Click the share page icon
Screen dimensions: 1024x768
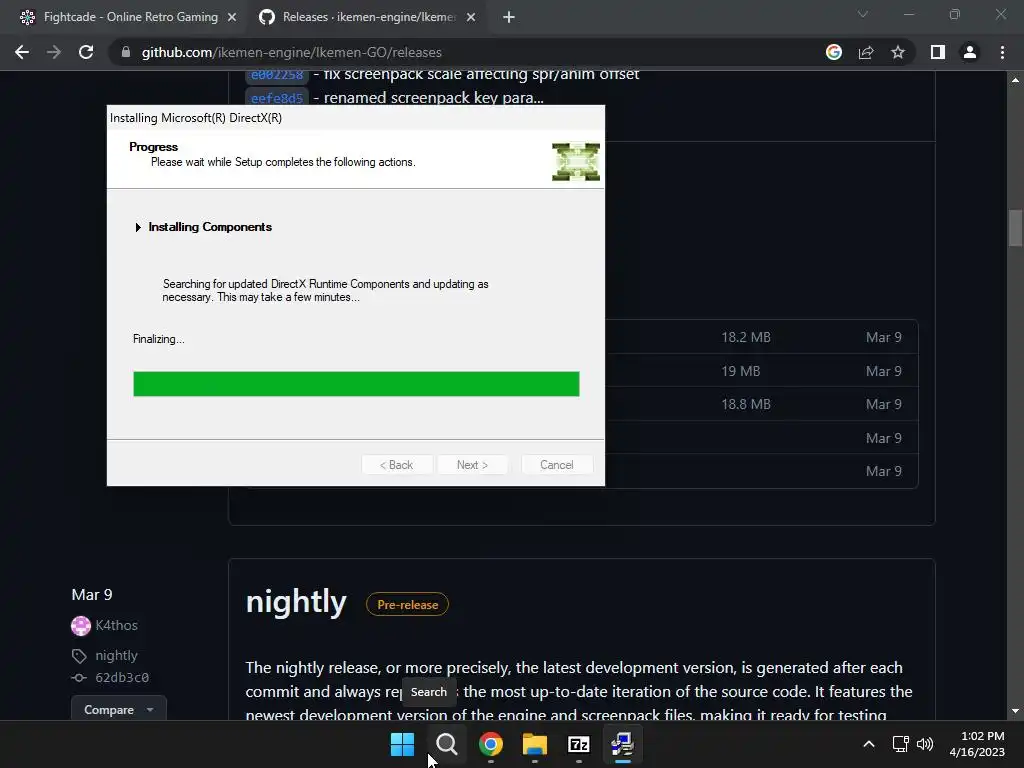(x=866, y=52)
